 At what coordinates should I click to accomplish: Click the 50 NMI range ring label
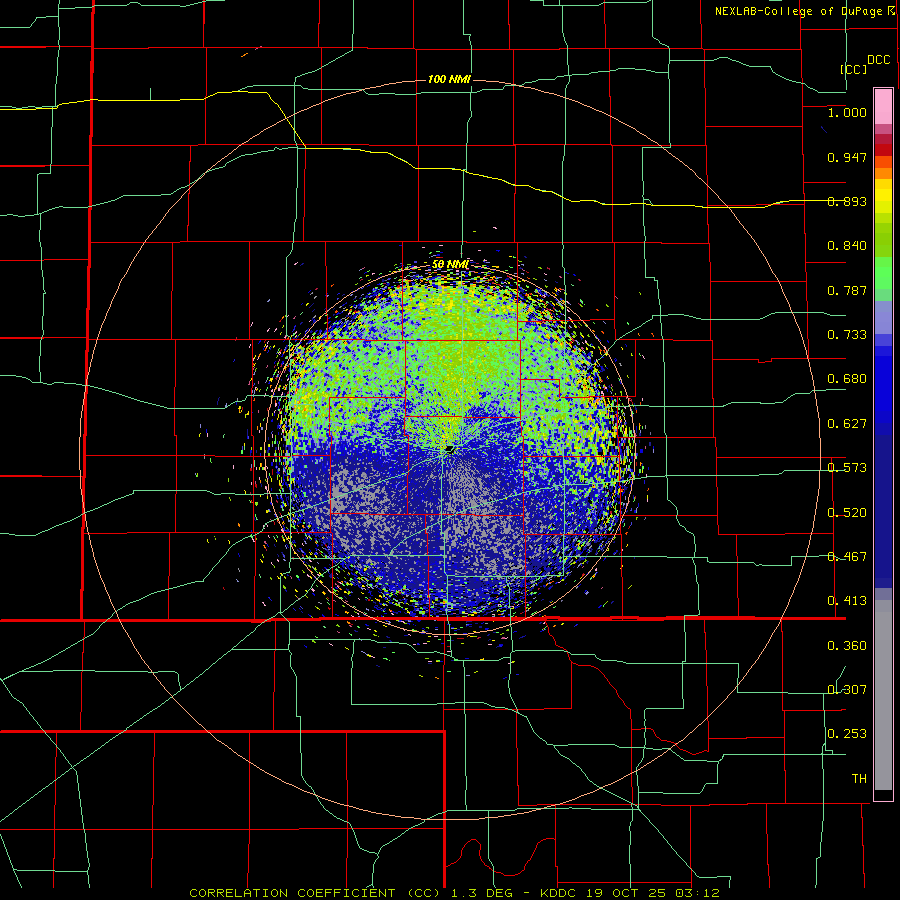(450, 264)
